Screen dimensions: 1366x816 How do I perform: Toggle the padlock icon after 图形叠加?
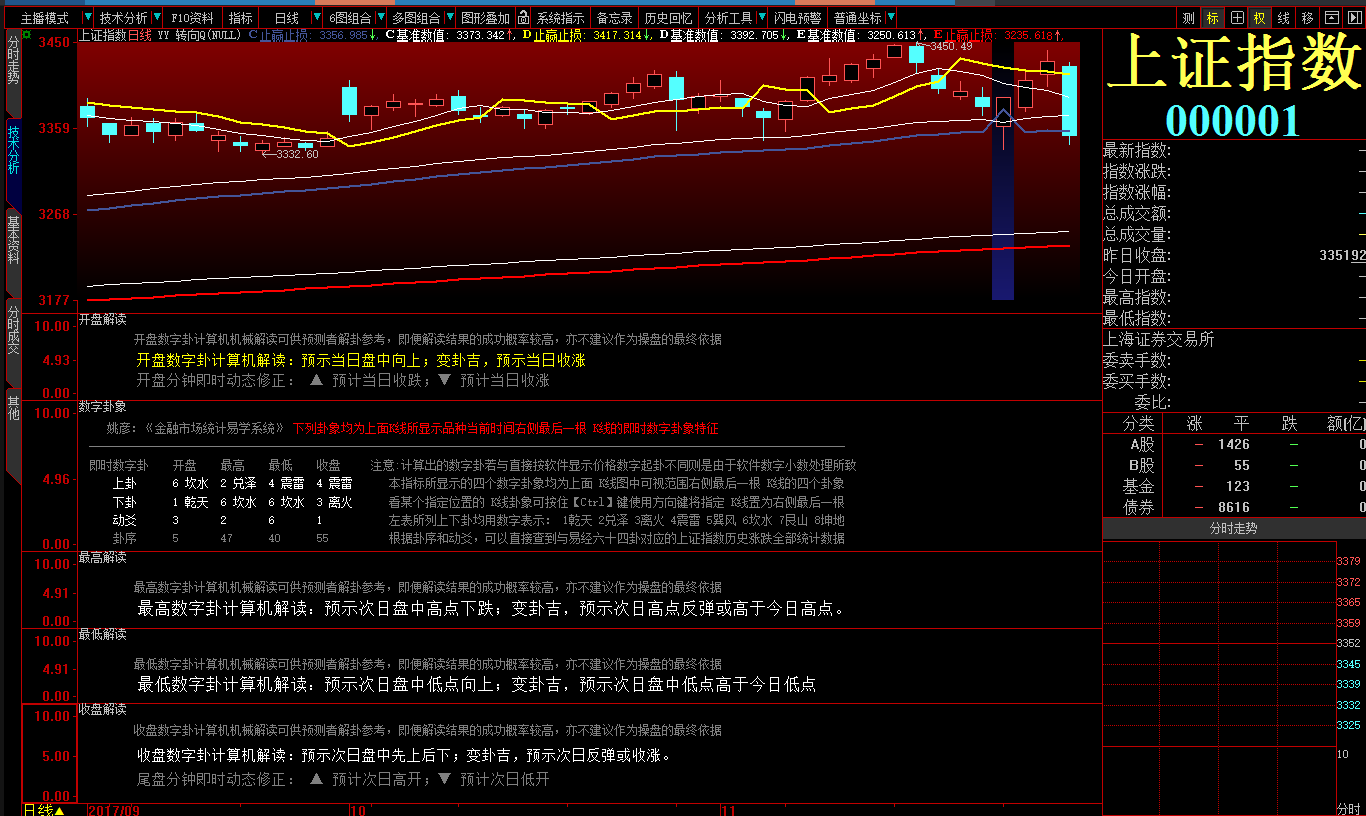[x=523, y=18]
